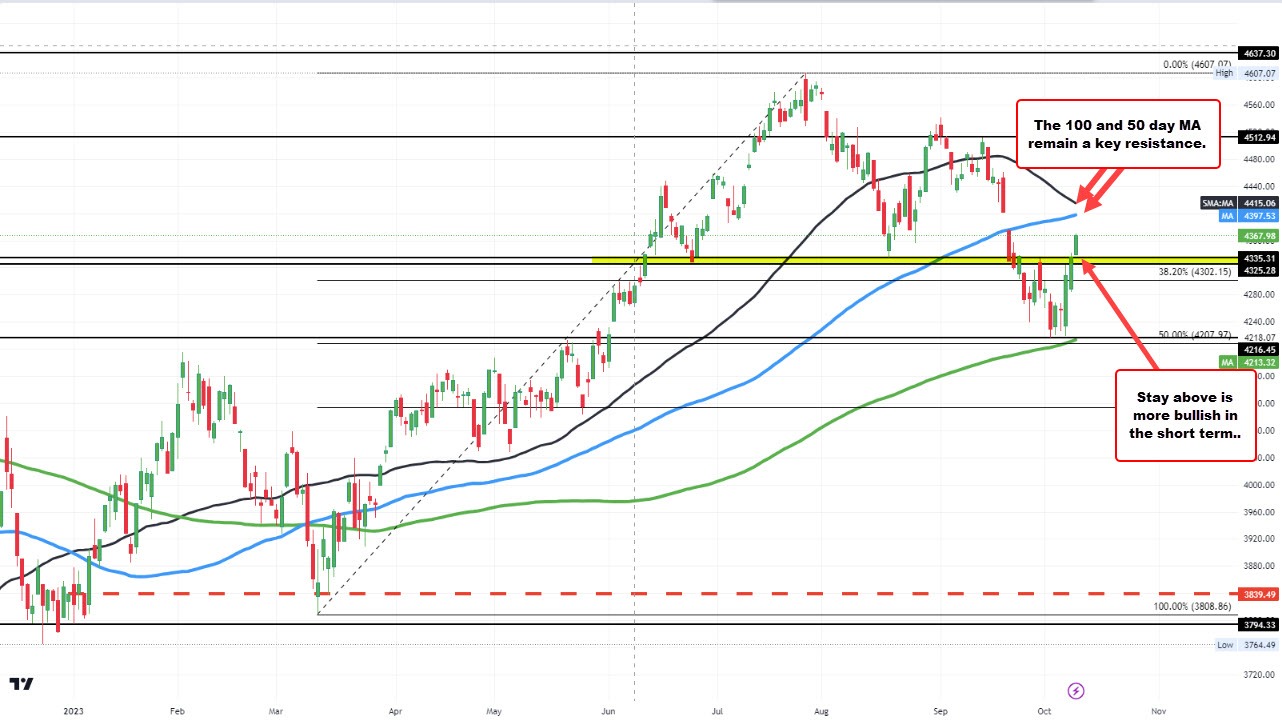Click the '100 and 50 day MA' annotation box
This screenshot has width=1282, height=721.
[x=1117, y=135]
